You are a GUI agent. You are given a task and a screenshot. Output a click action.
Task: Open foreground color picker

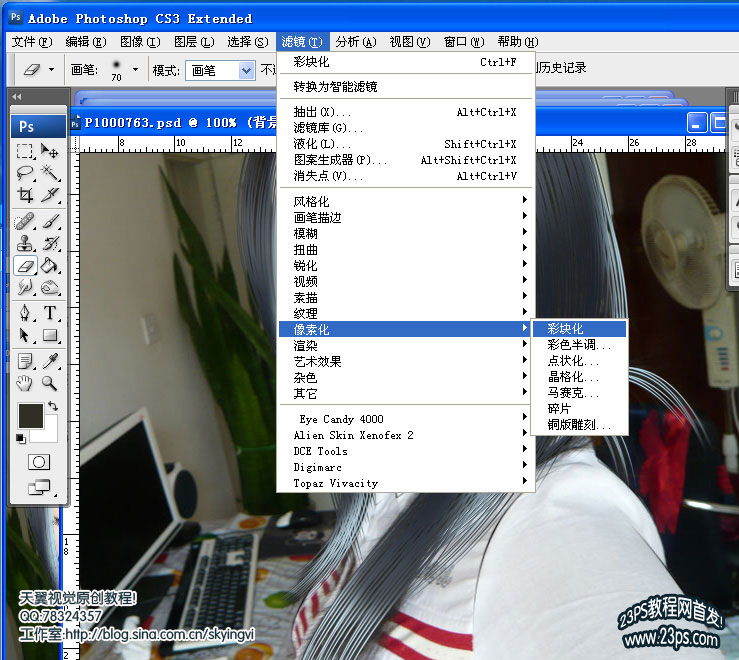coord(31,415)
